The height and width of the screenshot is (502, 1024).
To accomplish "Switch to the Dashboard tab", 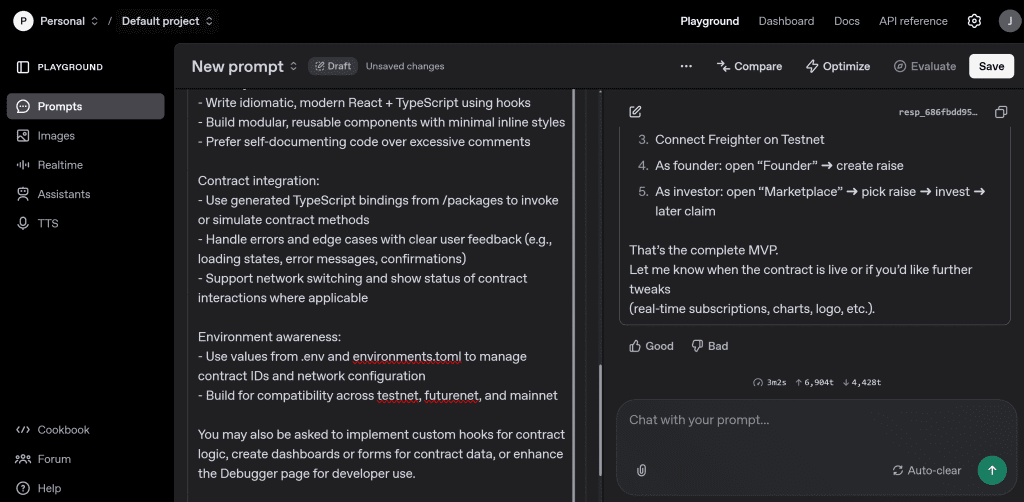I will pyautogui.click(x=786, y=21).
